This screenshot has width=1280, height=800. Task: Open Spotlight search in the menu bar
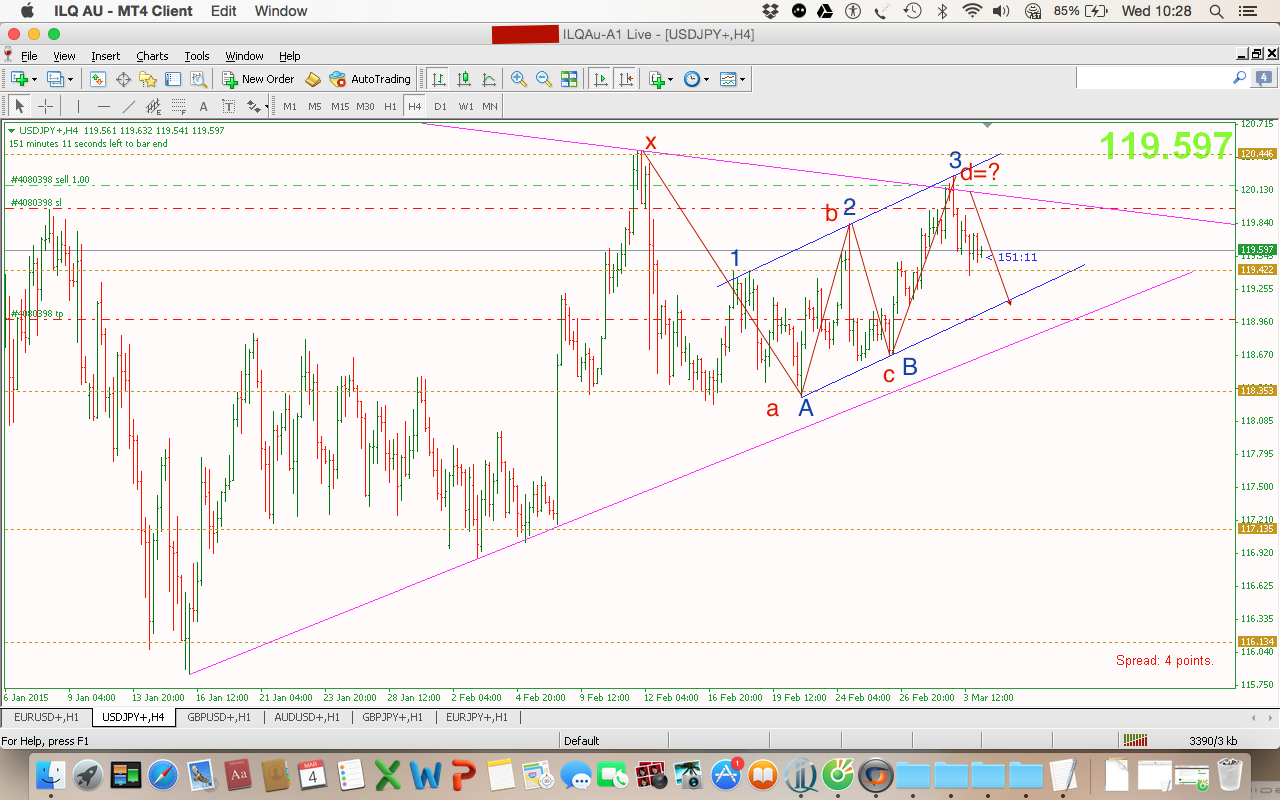pyautogui.click(x=1216, y=12)
